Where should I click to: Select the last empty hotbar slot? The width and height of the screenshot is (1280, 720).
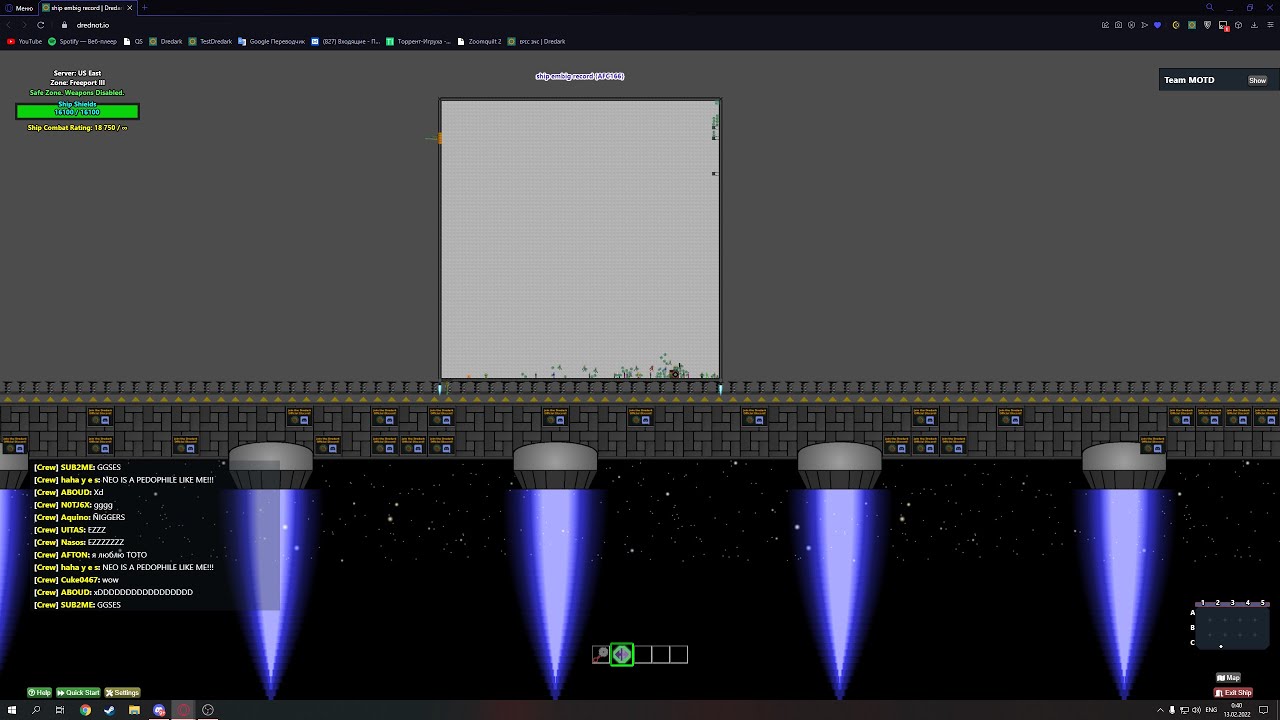pyautogui.click(x=679, y=654)
